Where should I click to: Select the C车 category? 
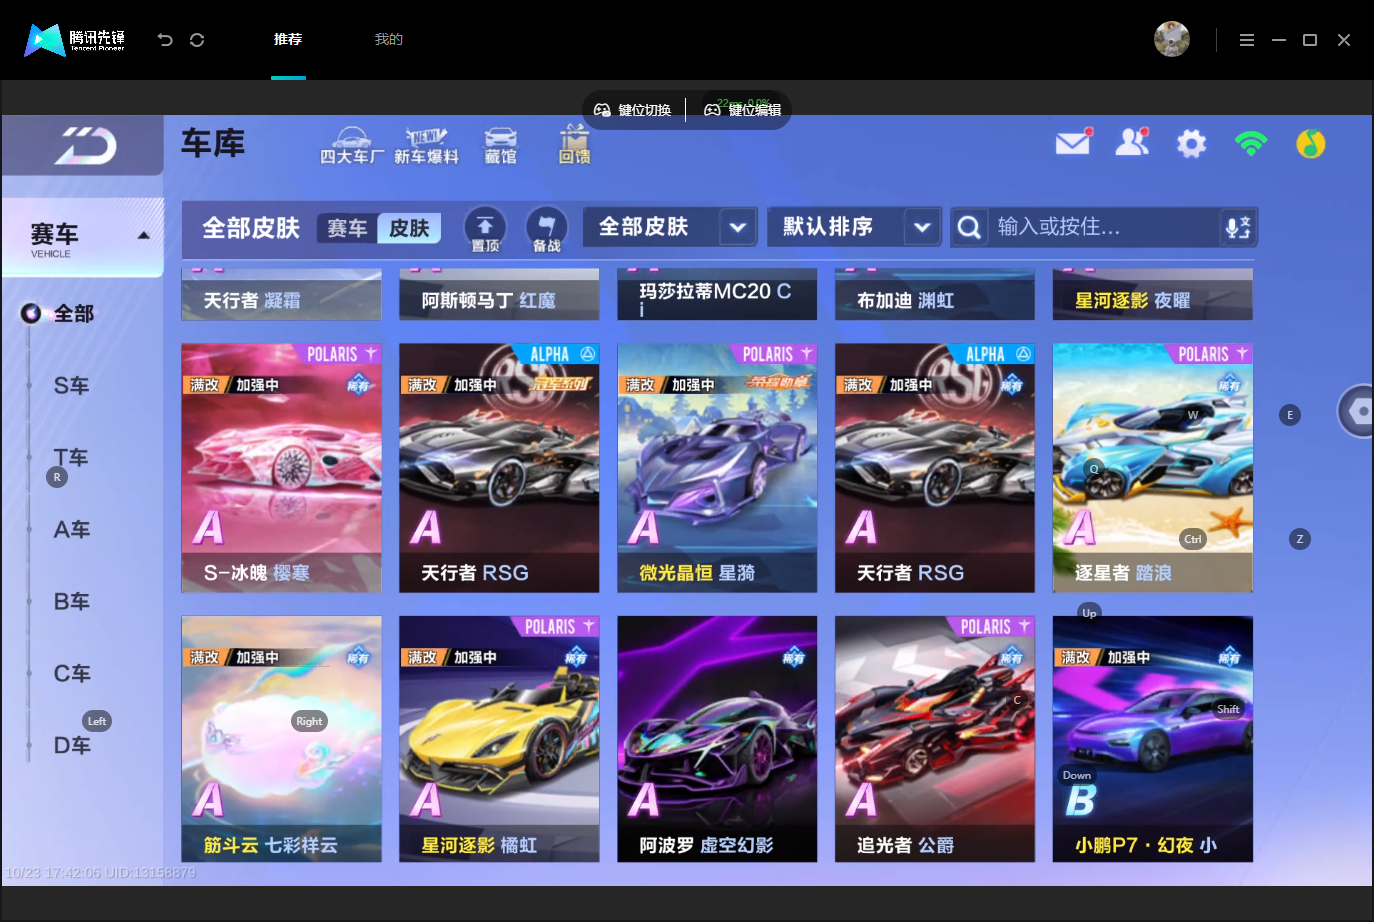coord(72,674)
